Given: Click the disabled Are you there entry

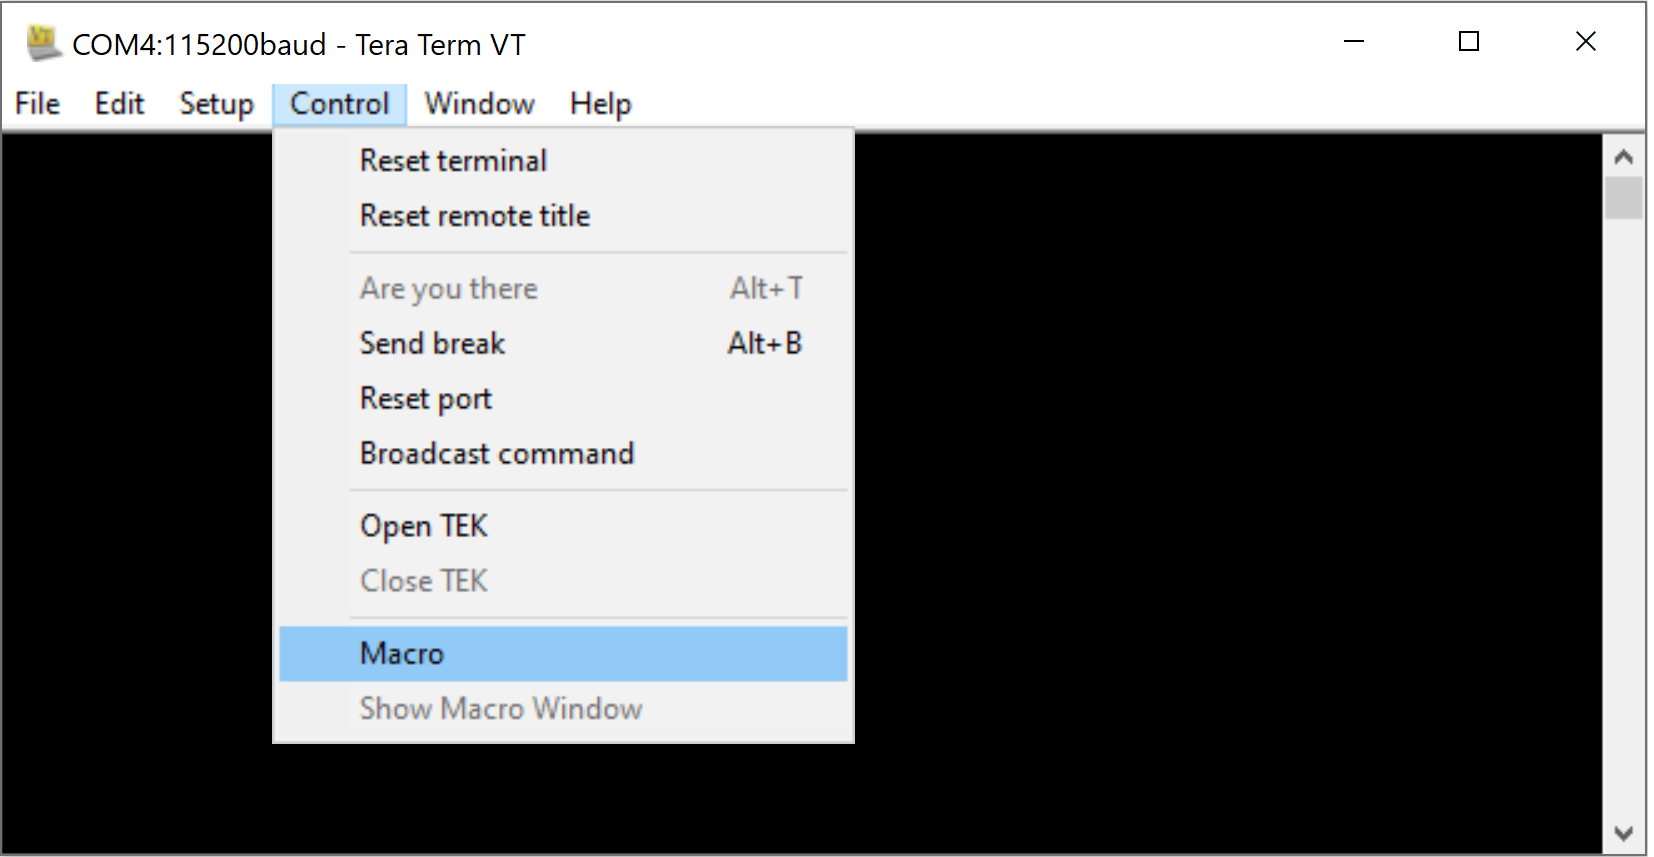Looking at the screenshot, I should tap(448, 288).
